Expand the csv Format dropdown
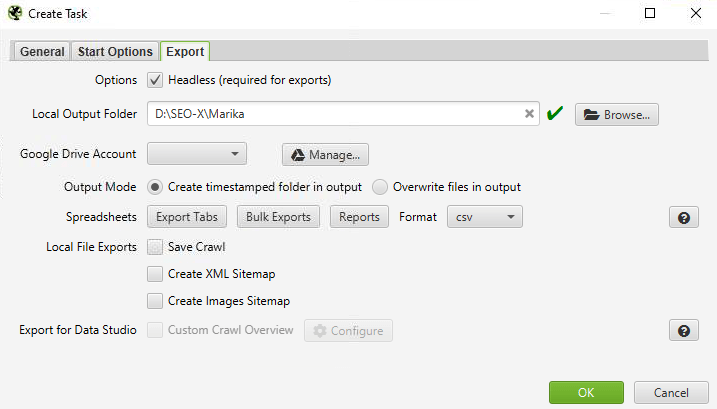 pyautogui.click(x=485, y=217)
